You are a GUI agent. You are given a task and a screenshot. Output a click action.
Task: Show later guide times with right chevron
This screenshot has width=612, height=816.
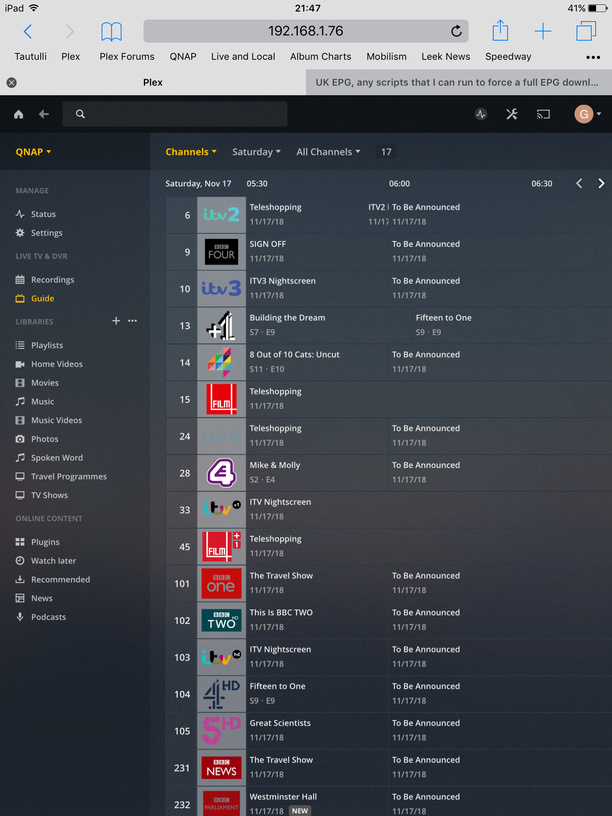tap(601, 183)
